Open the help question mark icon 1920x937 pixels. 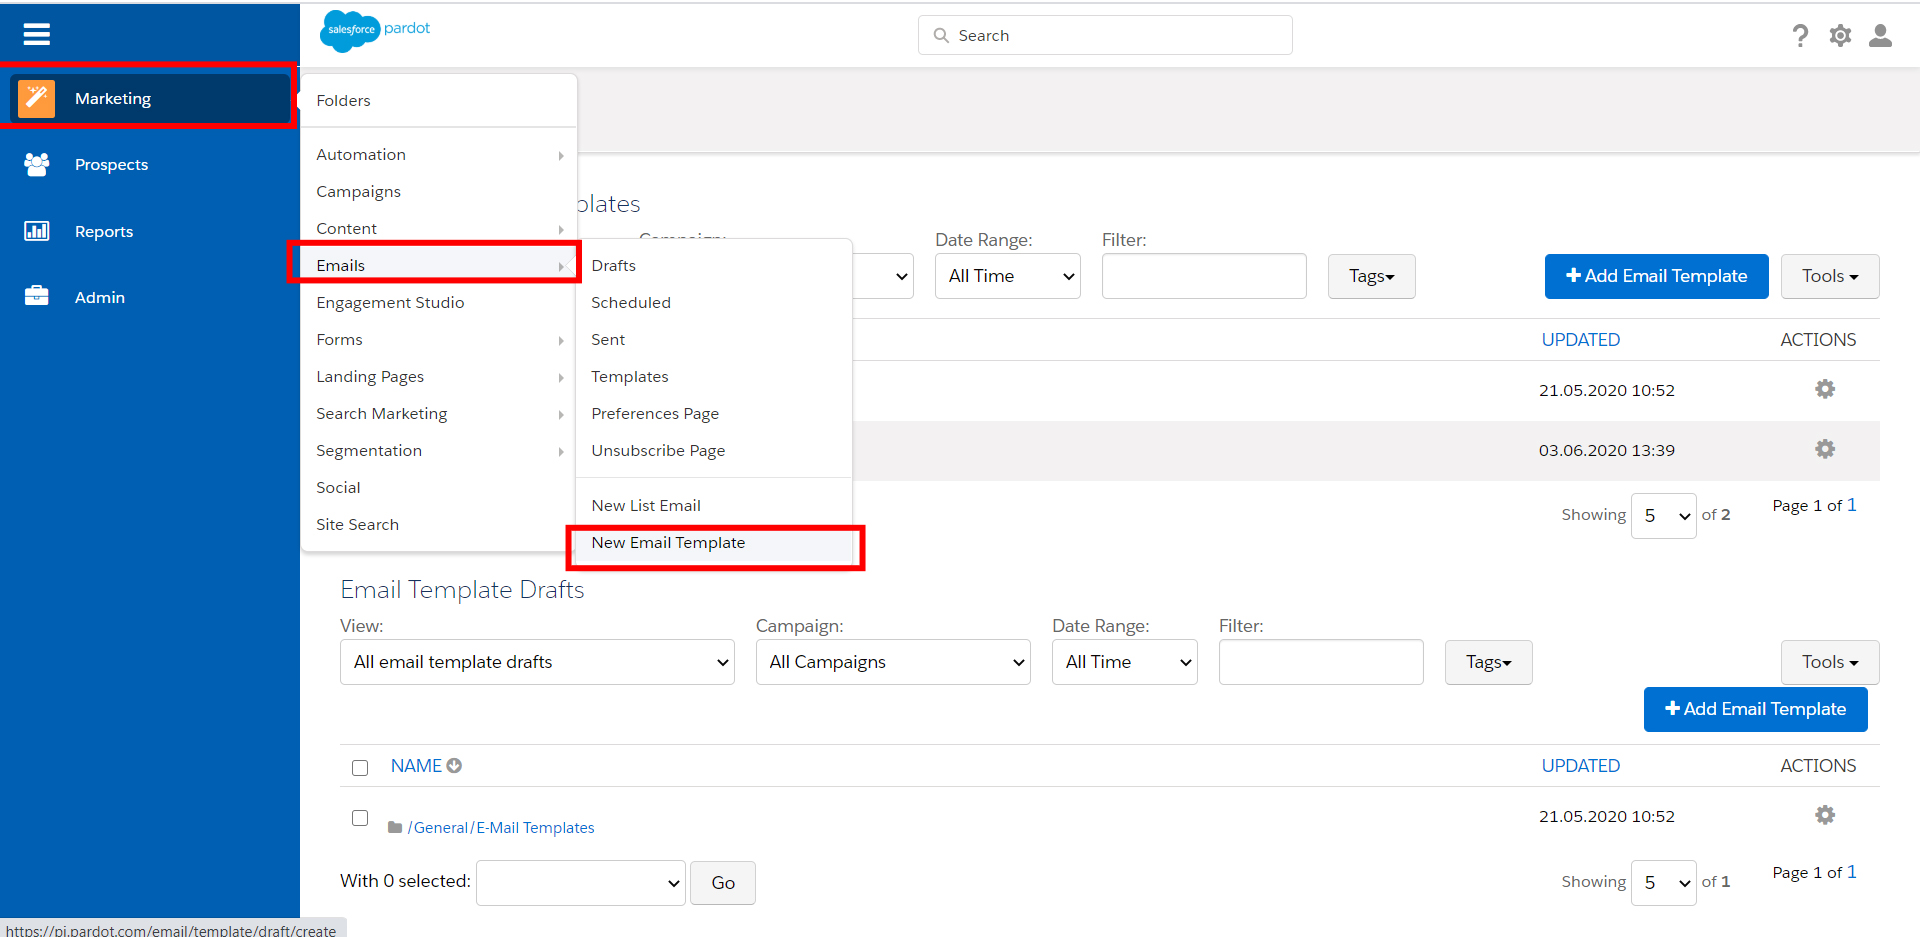[1800, 36]
